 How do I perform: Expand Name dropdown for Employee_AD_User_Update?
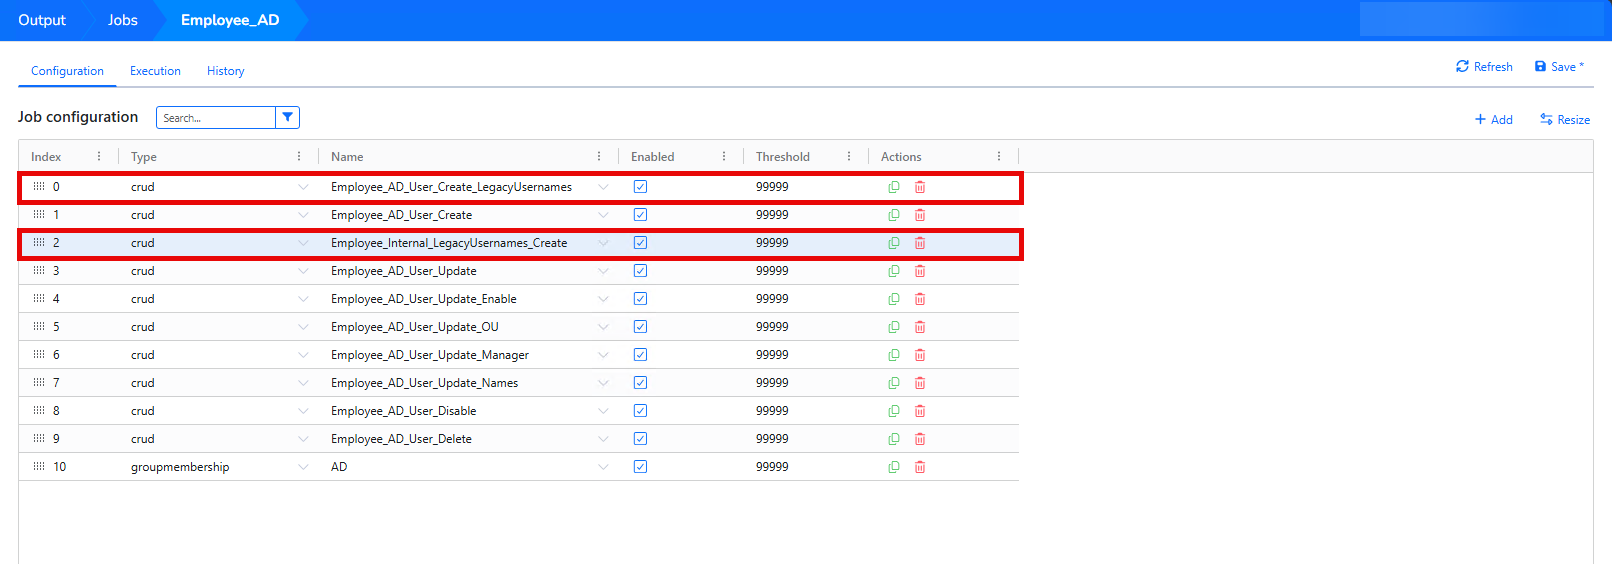point(603,271)
